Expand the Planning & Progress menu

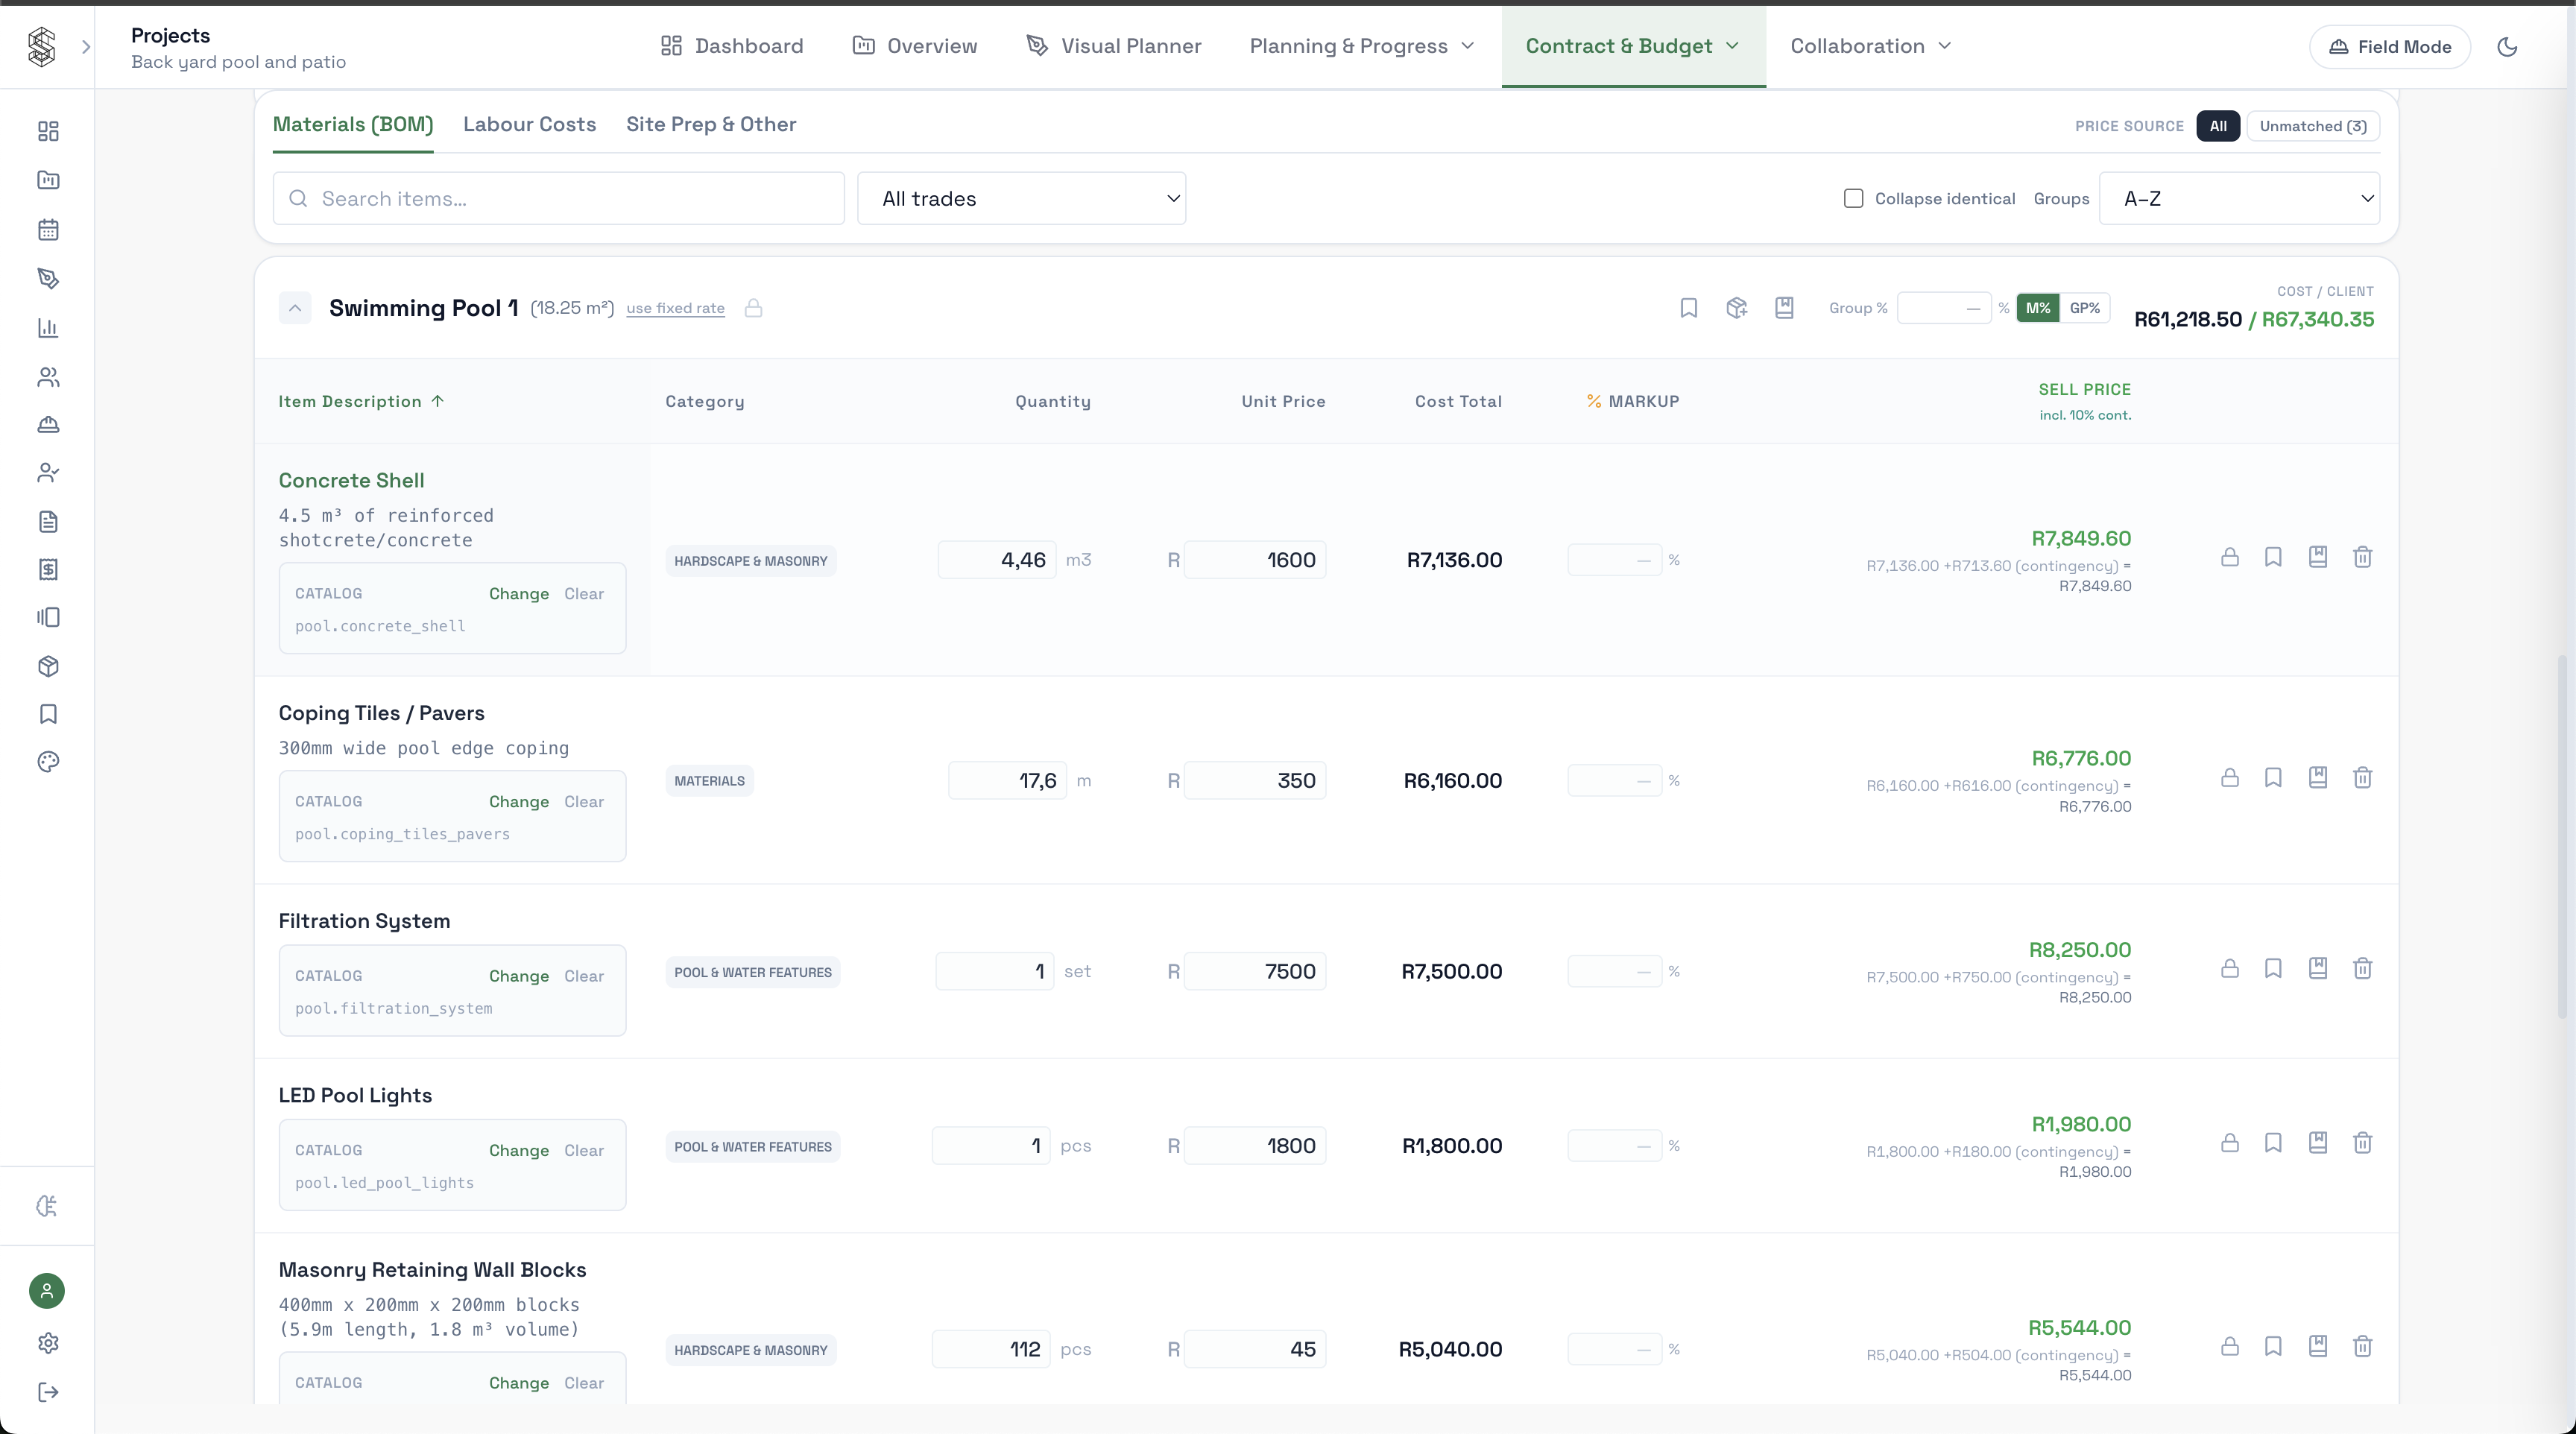[x=1362, y=46]
